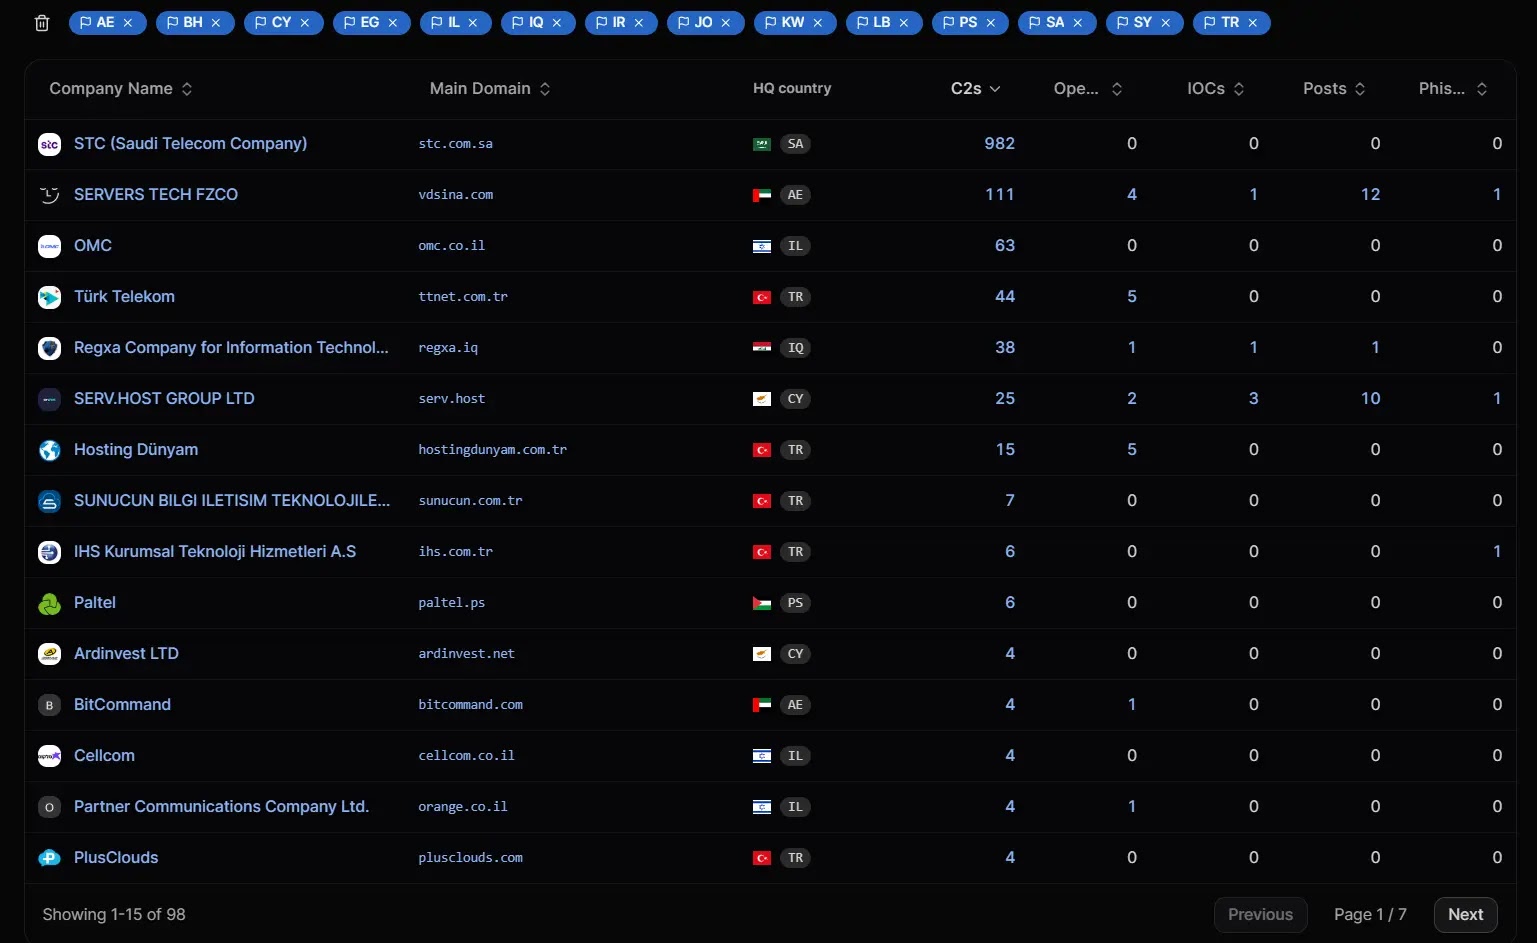Open SUNUCUN BILGI ILETISIM TEKNOLOJILE... entry
The image size is (1537, 943).
tap(232, 501)
